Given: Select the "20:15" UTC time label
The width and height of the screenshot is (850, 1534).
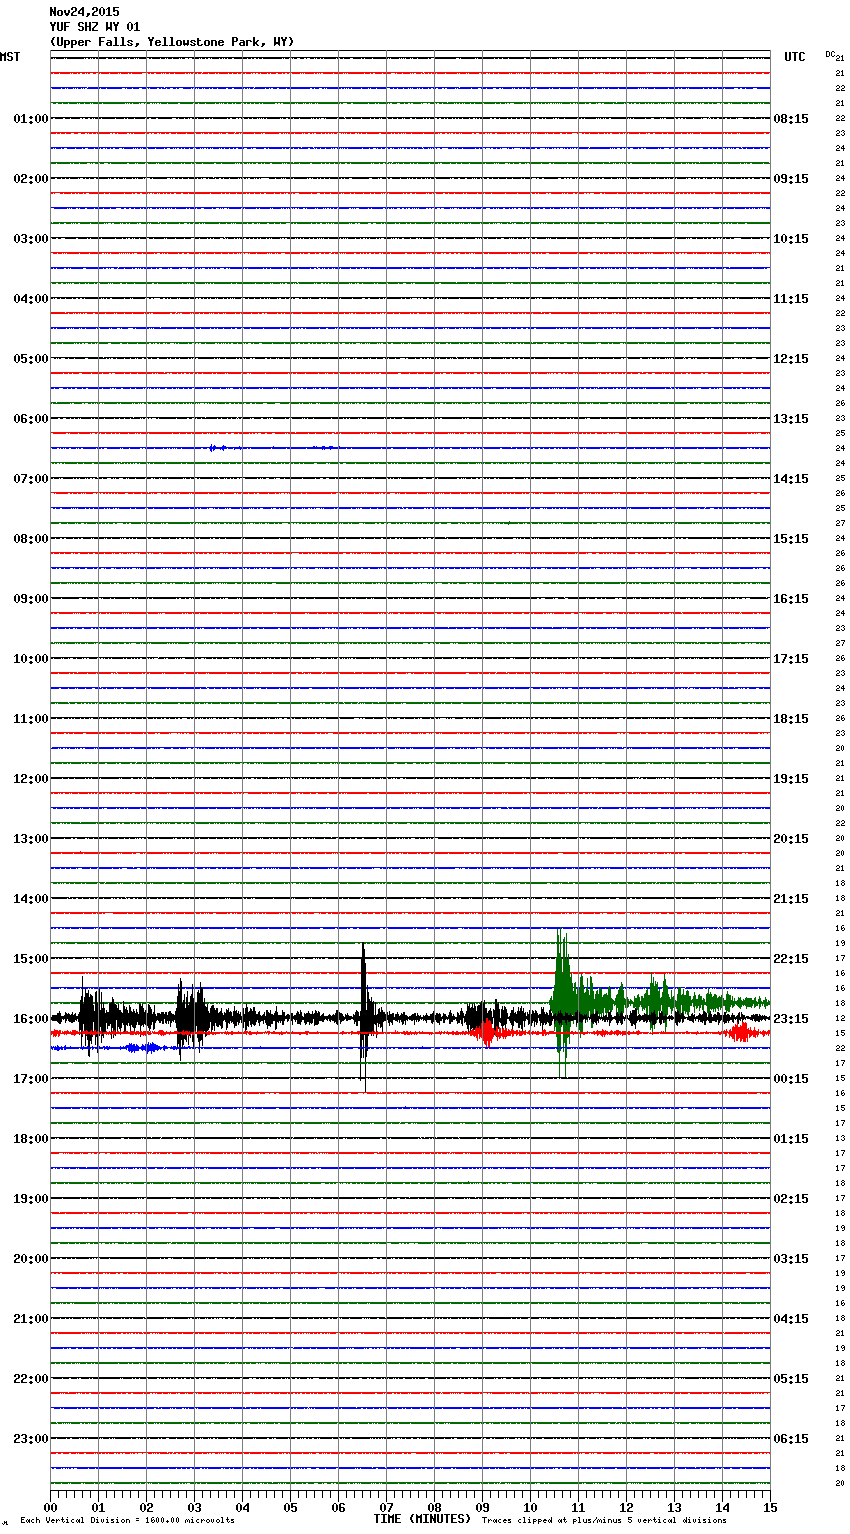Looking at the screenshot, I should [x=791, y=839].
